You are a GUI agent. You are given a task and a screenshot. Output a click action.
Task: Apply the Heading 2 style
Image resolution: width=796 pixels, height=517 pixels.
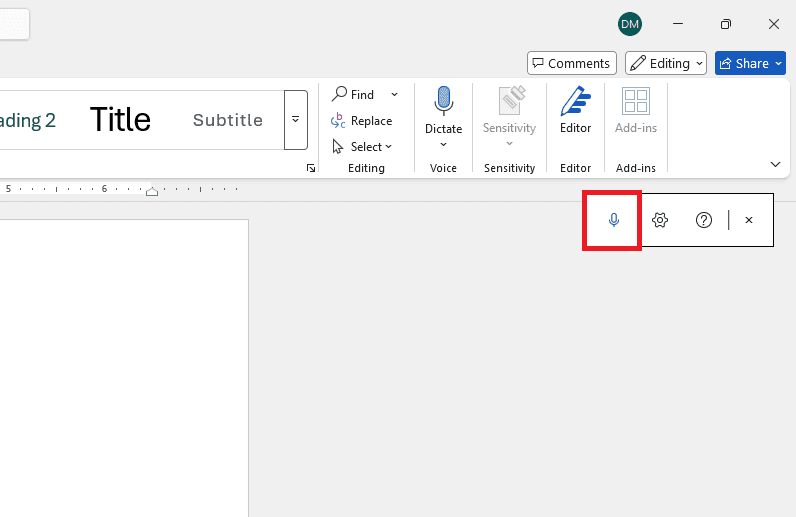point(26,120)
